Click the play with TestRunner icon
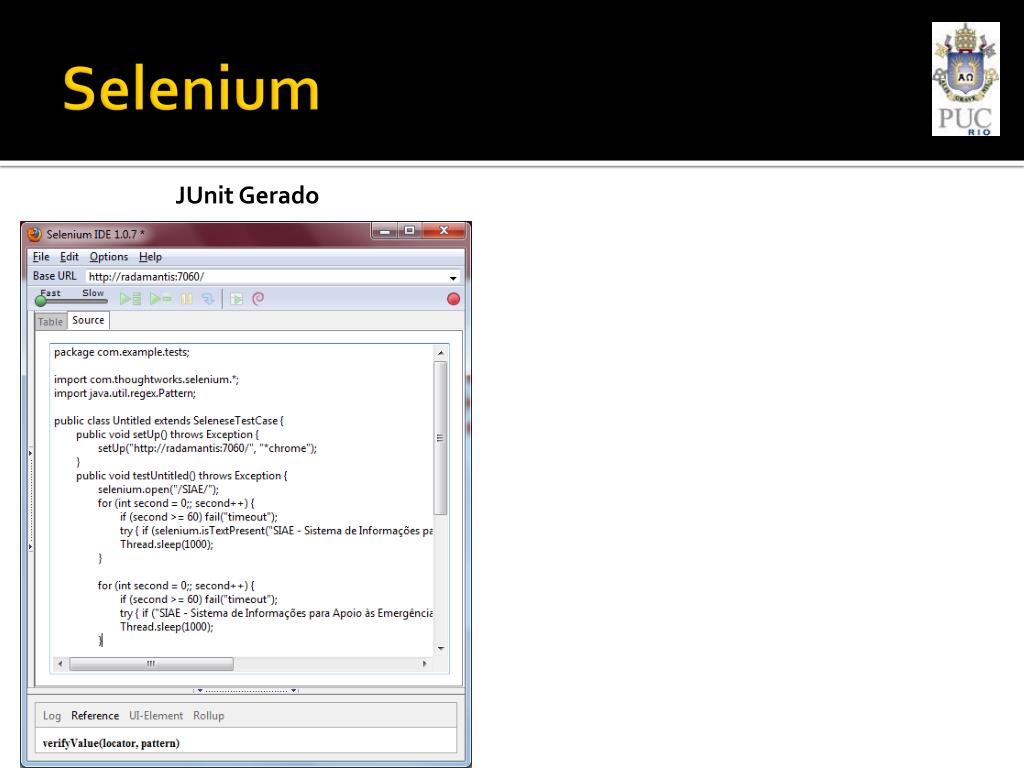Viewport: 1024px width, 768px height. pos(236,299)
